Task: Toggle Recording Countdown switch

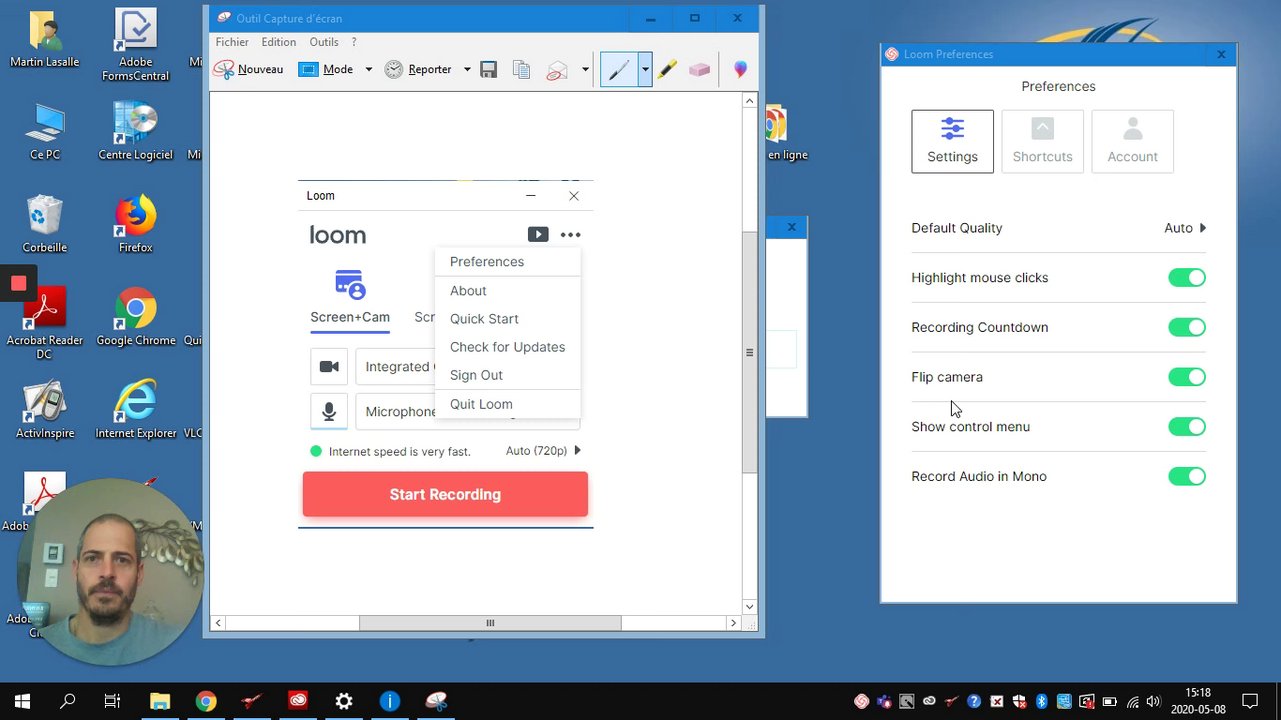Action: click(1187, 327)
